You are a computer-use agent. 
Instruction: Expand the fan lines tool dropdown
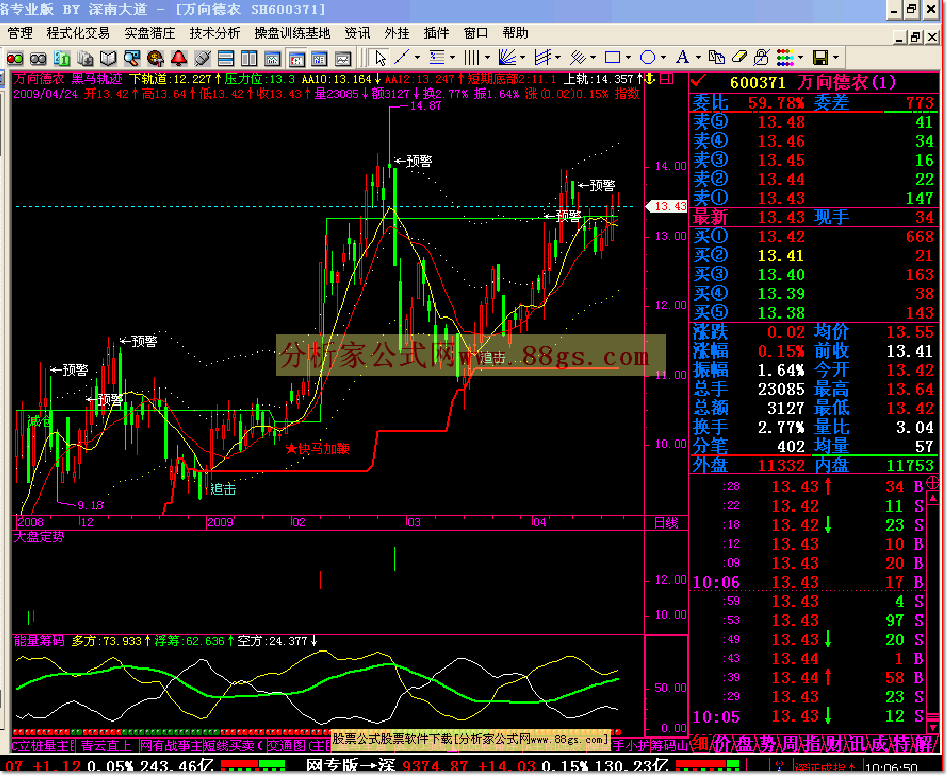click(522, 58)
